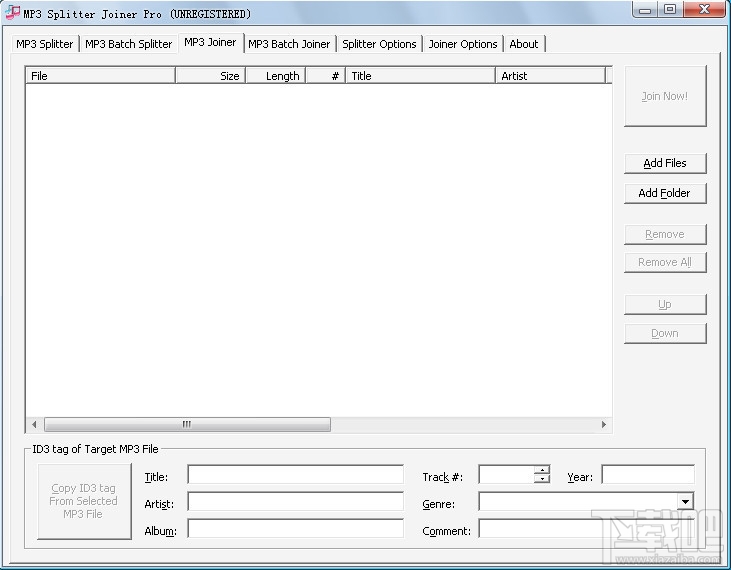Image resolution: width=731 pixels, height=570 pixels.
Task: Focus the ID3 Title input field
Action: click(296, 475)
